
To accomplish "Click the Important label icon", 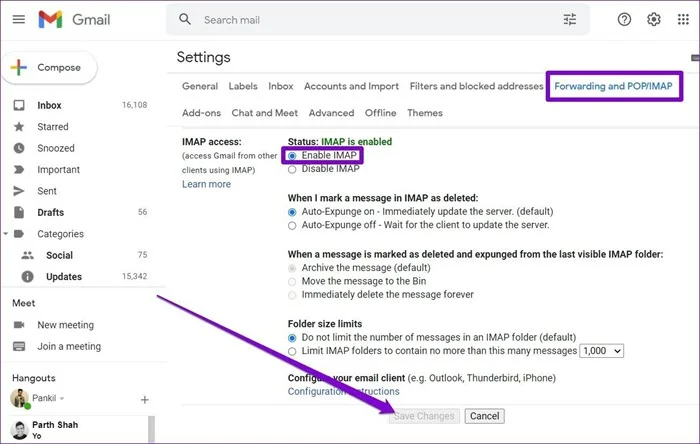I will pyautogui.click(x=19, y=170).
